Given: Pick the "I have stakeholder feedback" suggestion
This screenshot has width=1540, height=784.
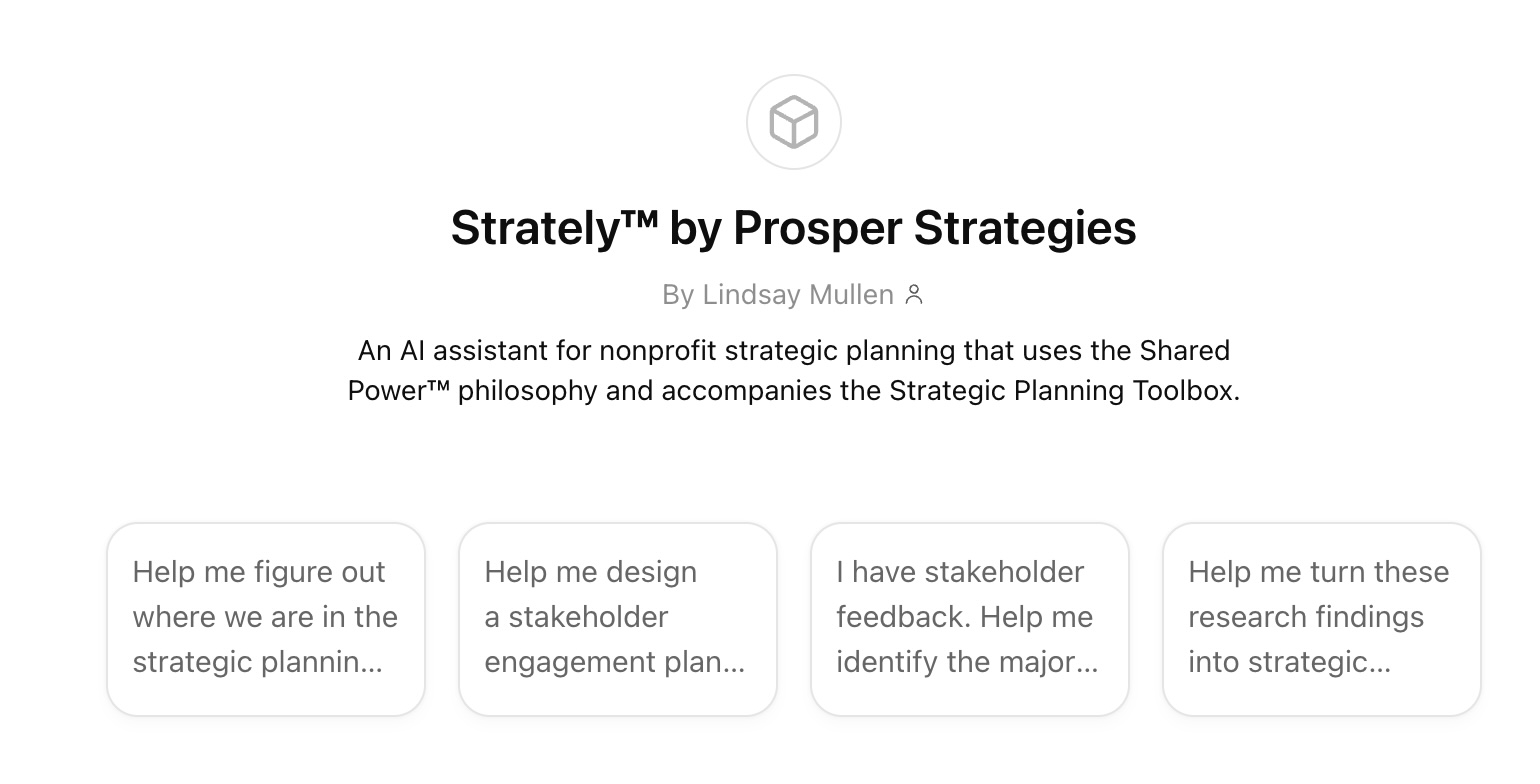Looking at the screenshot, I should click(970, 618).
